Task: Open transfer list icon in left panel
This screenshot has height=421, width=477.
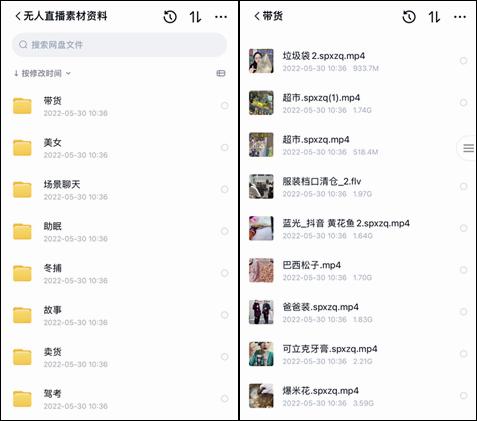Action: pos(195,17)
